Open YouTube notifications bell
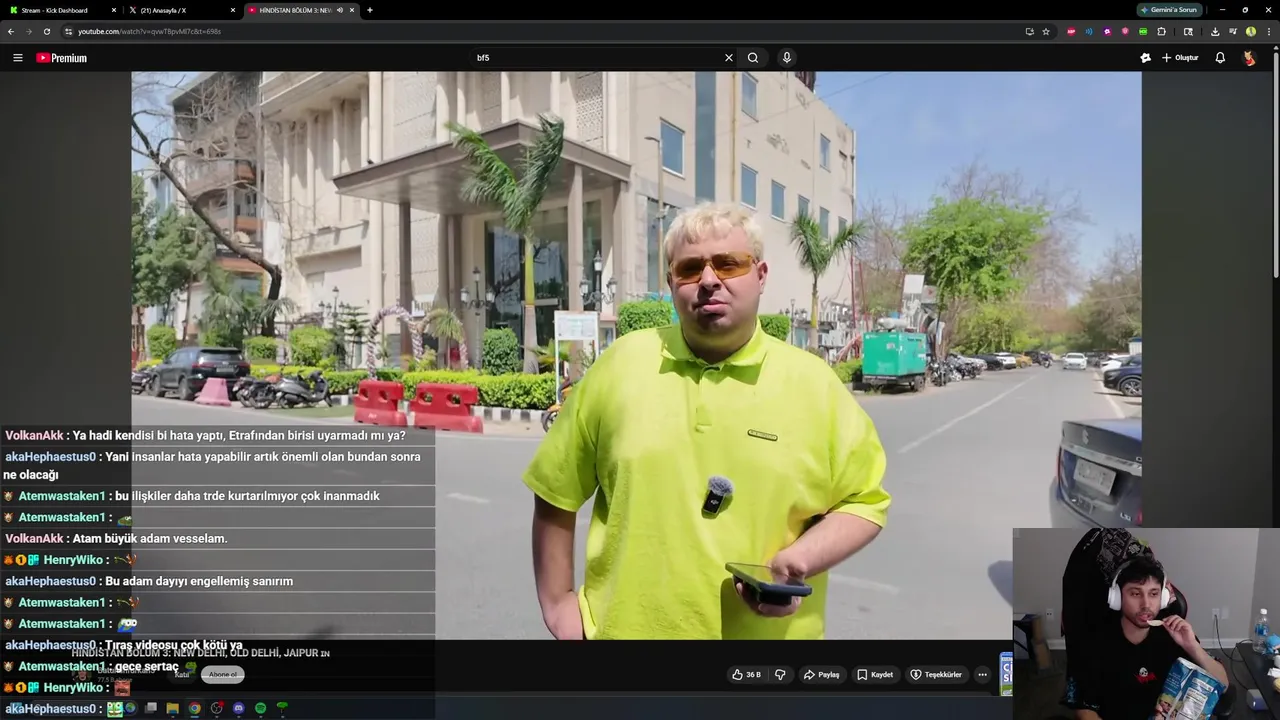The image size is (1280, 720). click(x=1220, y=58)
